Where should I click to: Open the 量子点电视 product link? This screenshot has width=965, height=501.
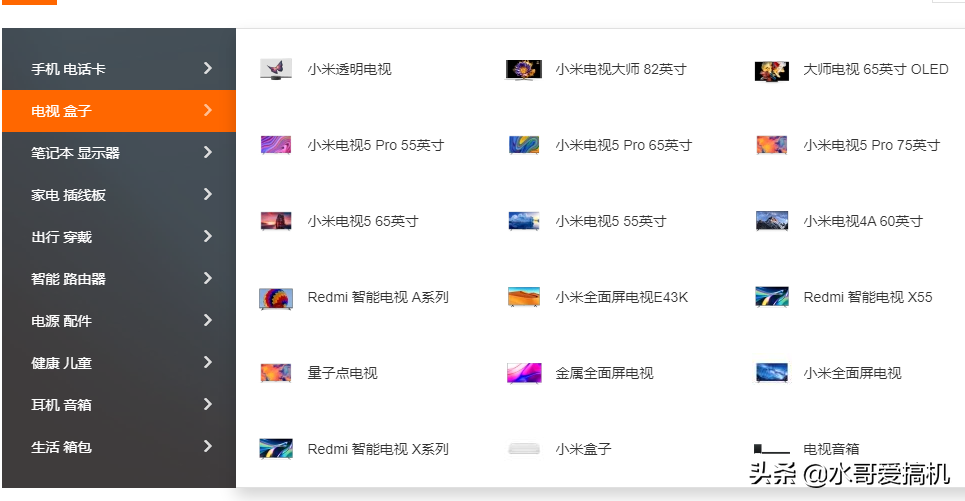coord(343,373)
